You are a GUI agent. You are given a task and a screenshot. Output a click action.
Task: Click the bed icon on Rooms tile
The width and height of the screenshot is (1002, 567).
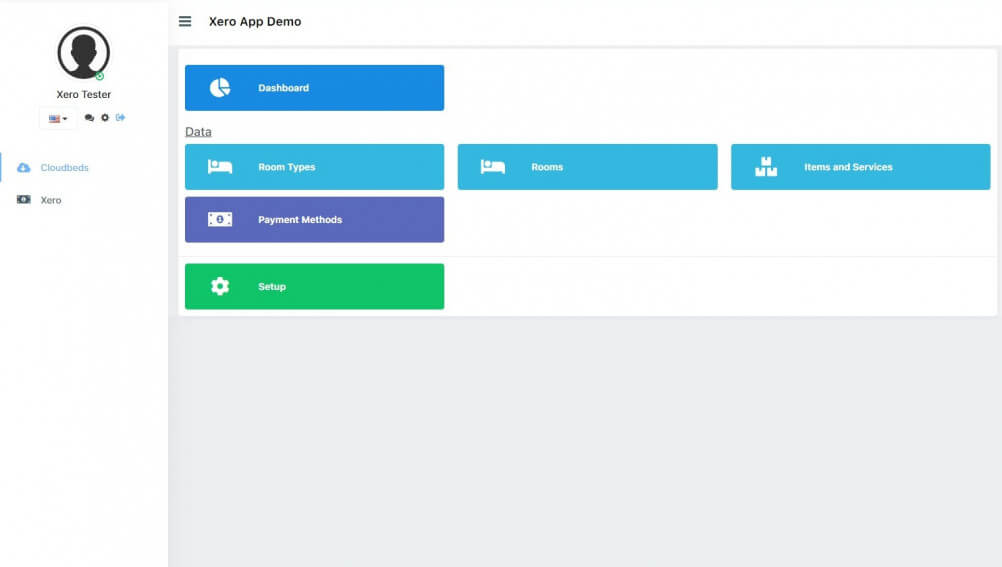[492, 167]
